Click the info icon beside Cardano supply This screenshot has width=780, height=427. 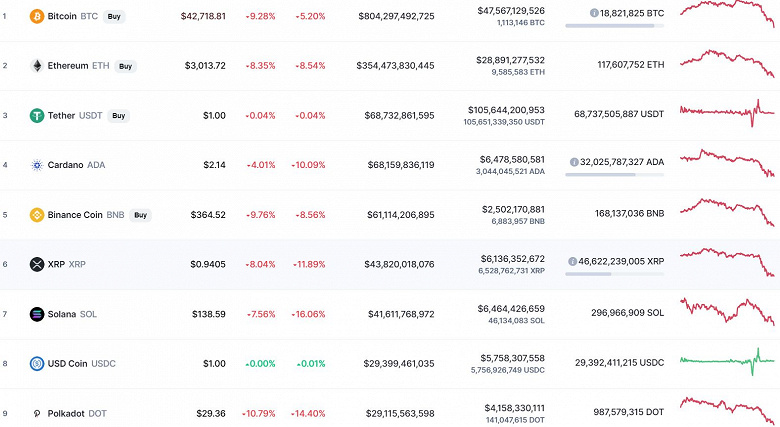click(x=573, y=161)
